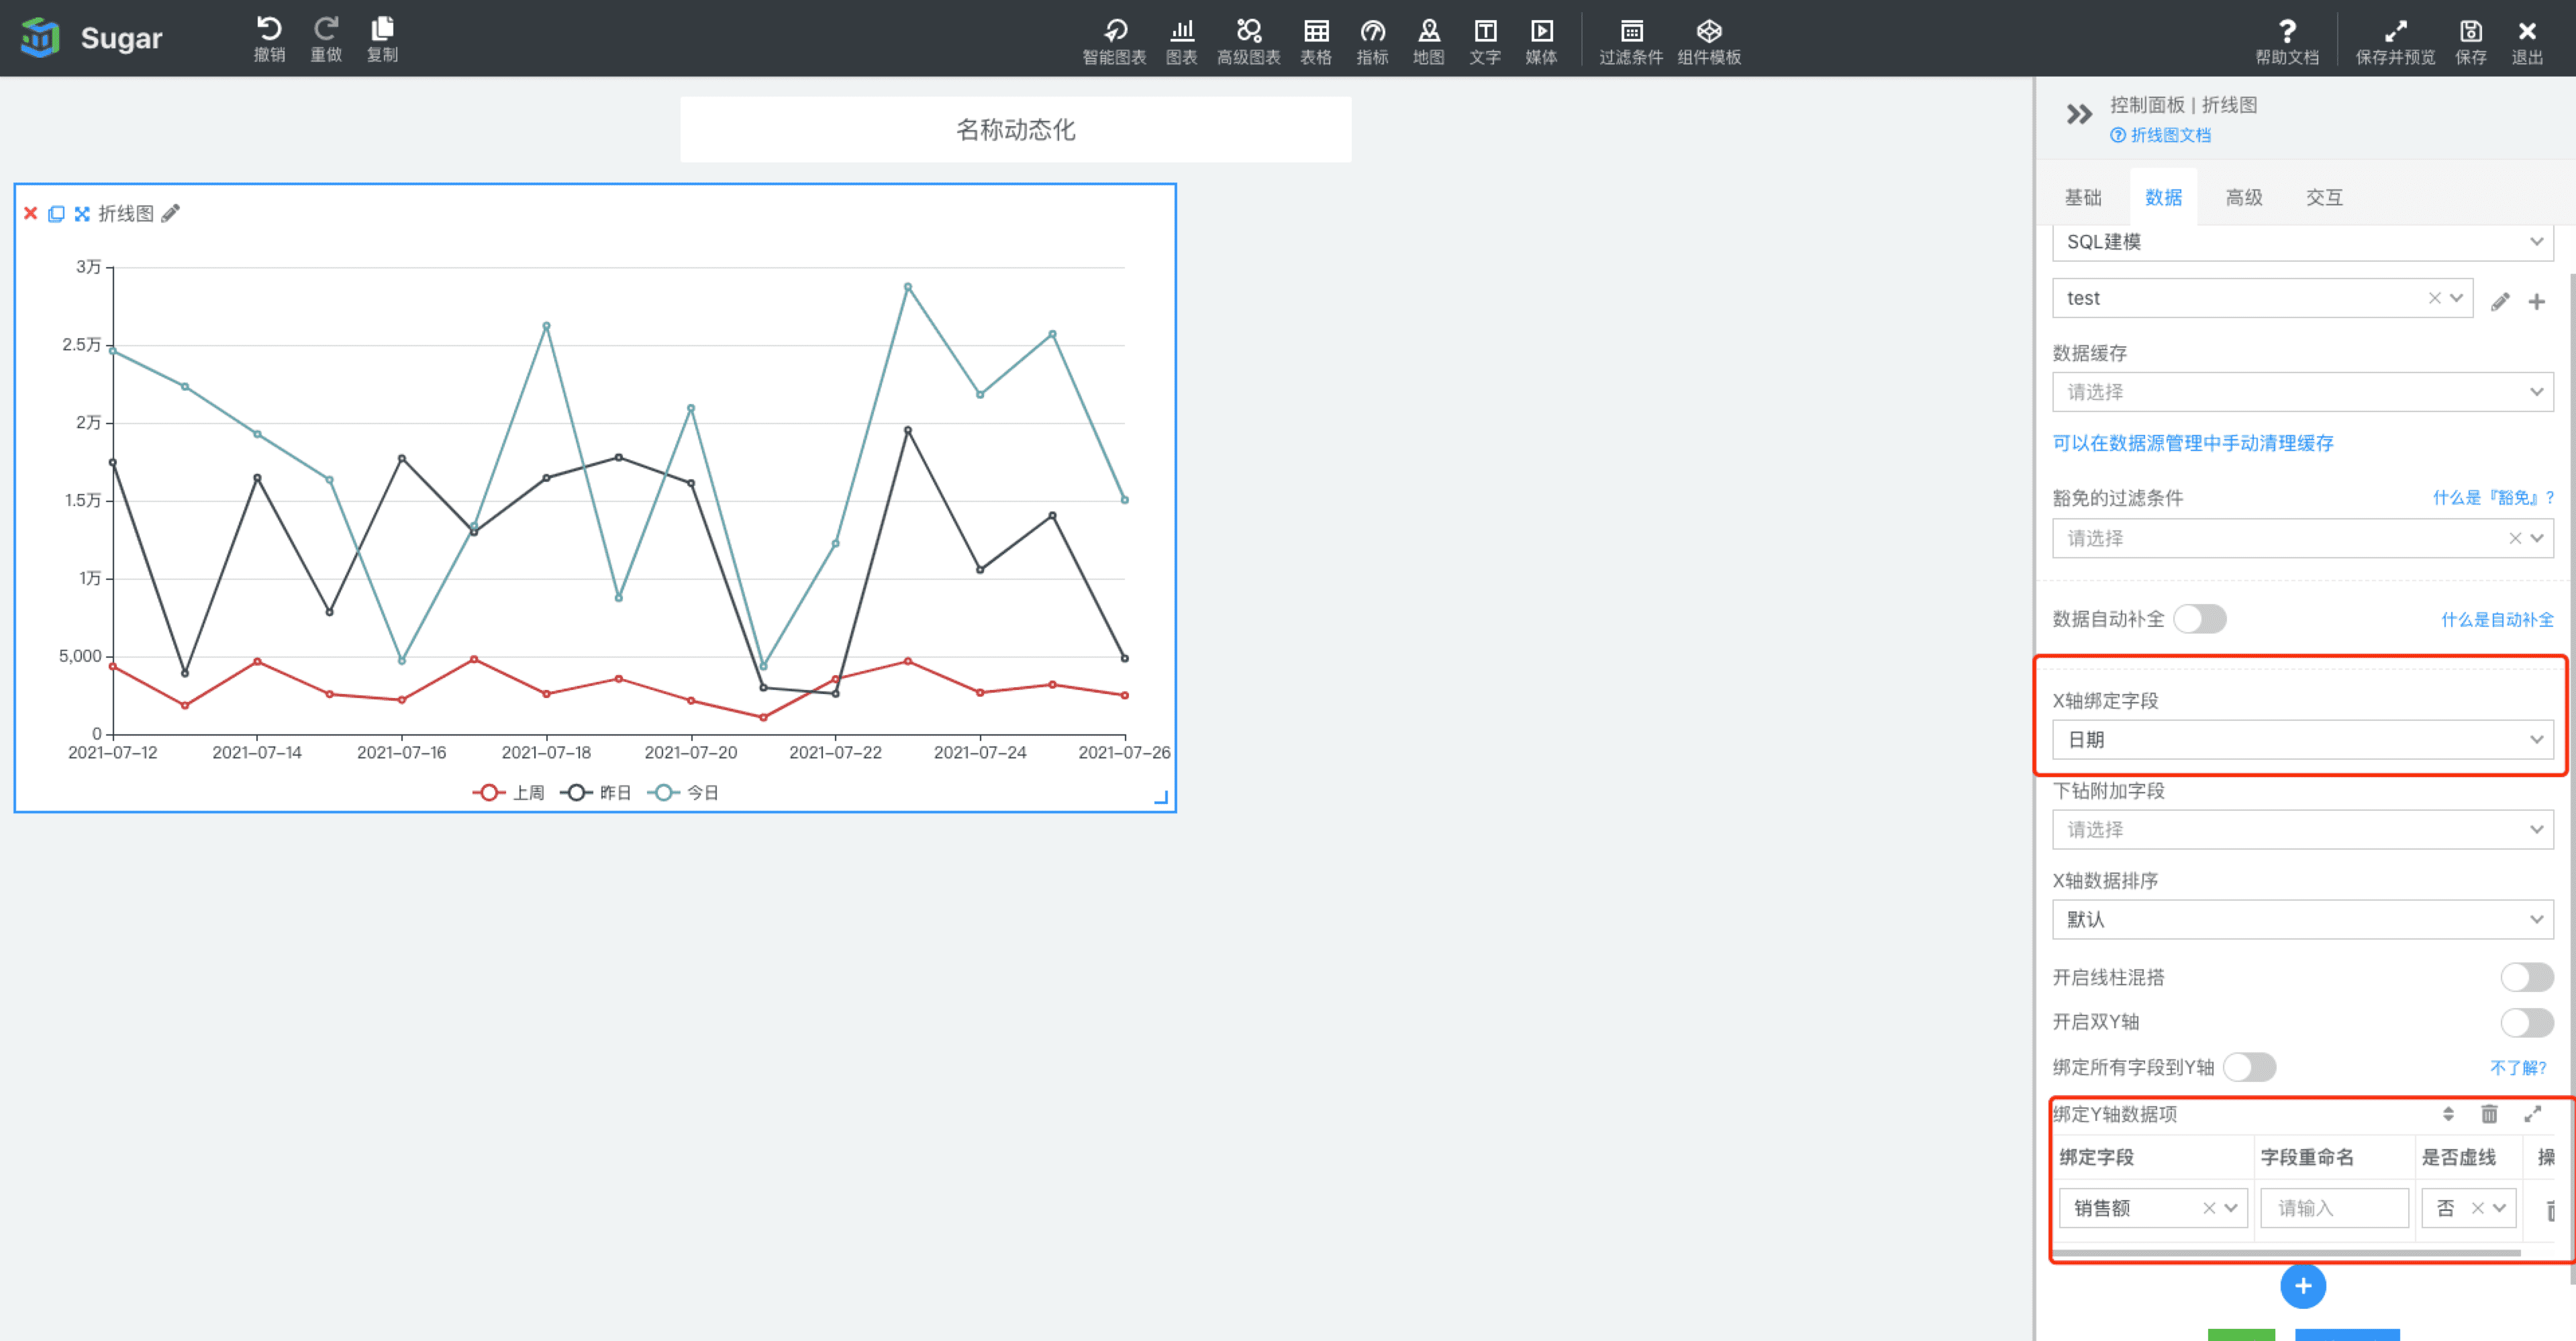Open the 图表 chart menu
This screenshot has width=2576, height=1341.
tap(1181, 42)
